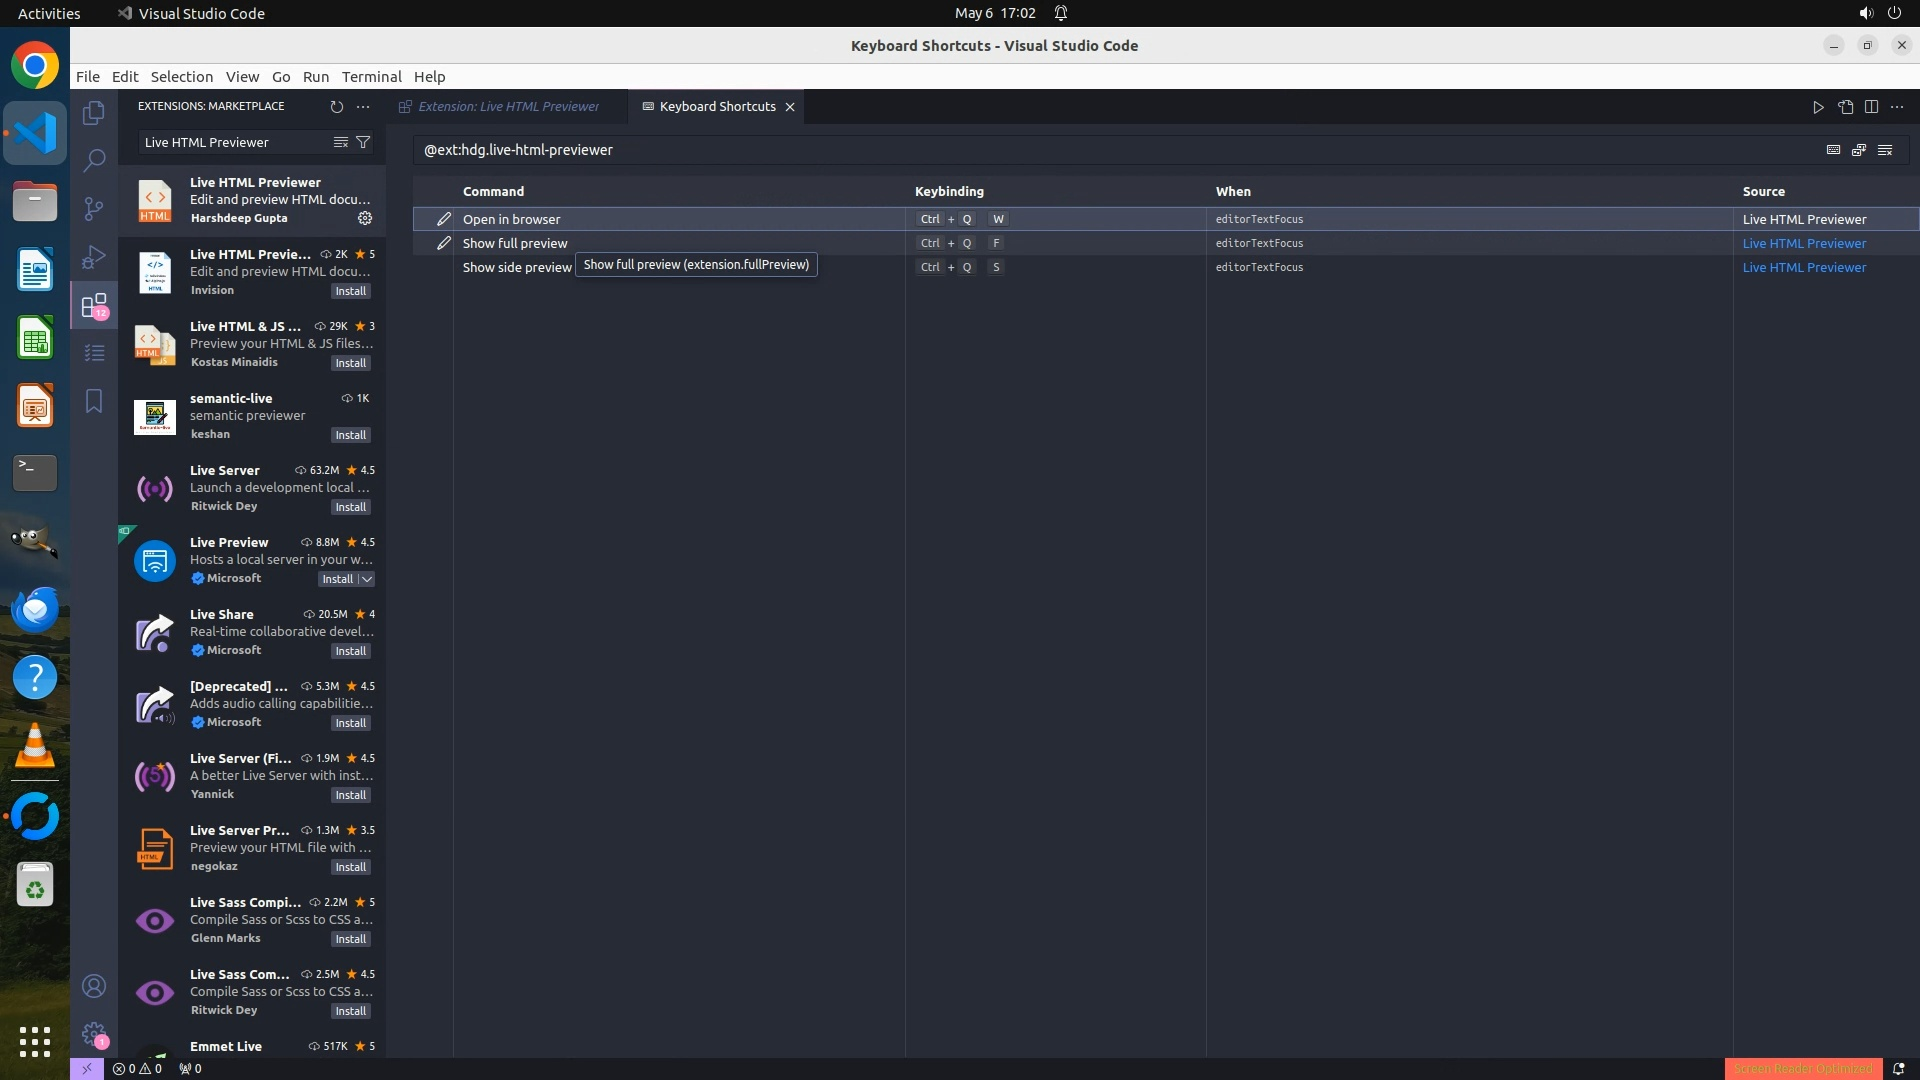
Task: Click Live HTML Previewer source link for Show side preview
Action: [x=1804, y=267]
